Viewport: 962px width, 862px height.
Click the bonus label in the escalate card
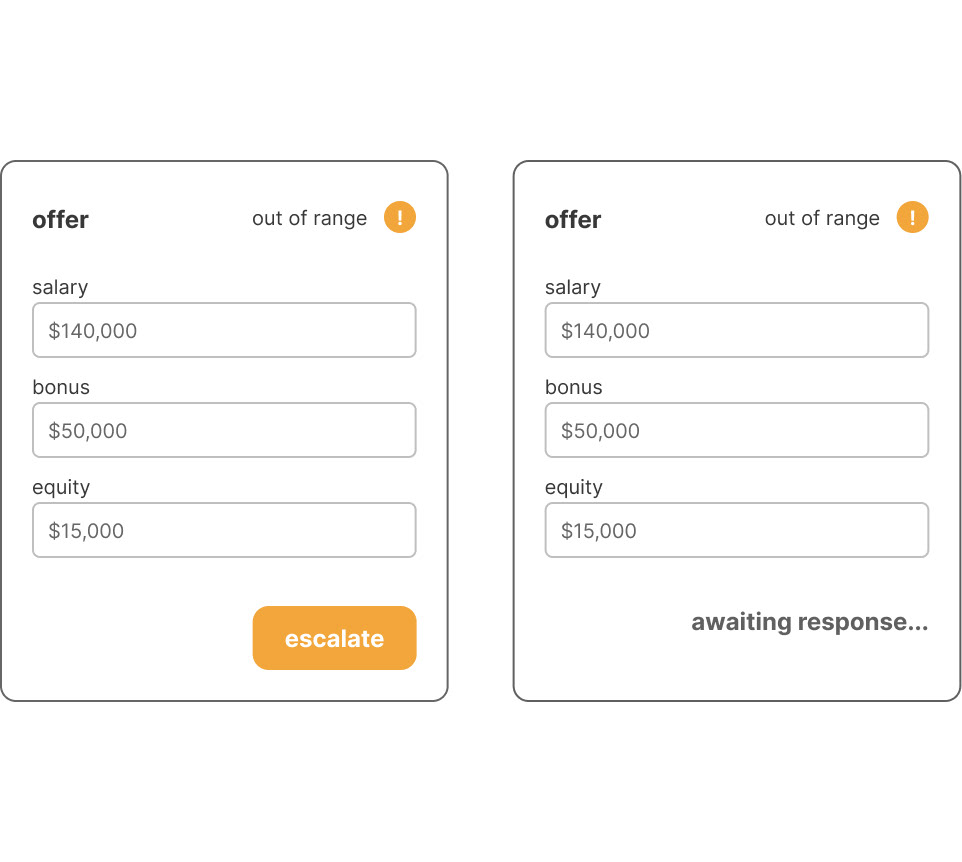61,387
